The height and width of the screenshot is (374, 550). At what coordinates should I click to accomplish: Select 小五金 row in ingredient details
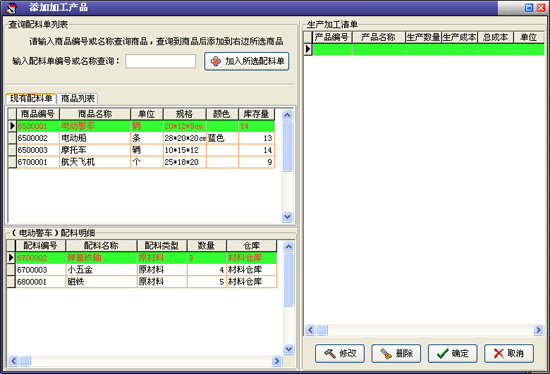(x=142, y=270)
